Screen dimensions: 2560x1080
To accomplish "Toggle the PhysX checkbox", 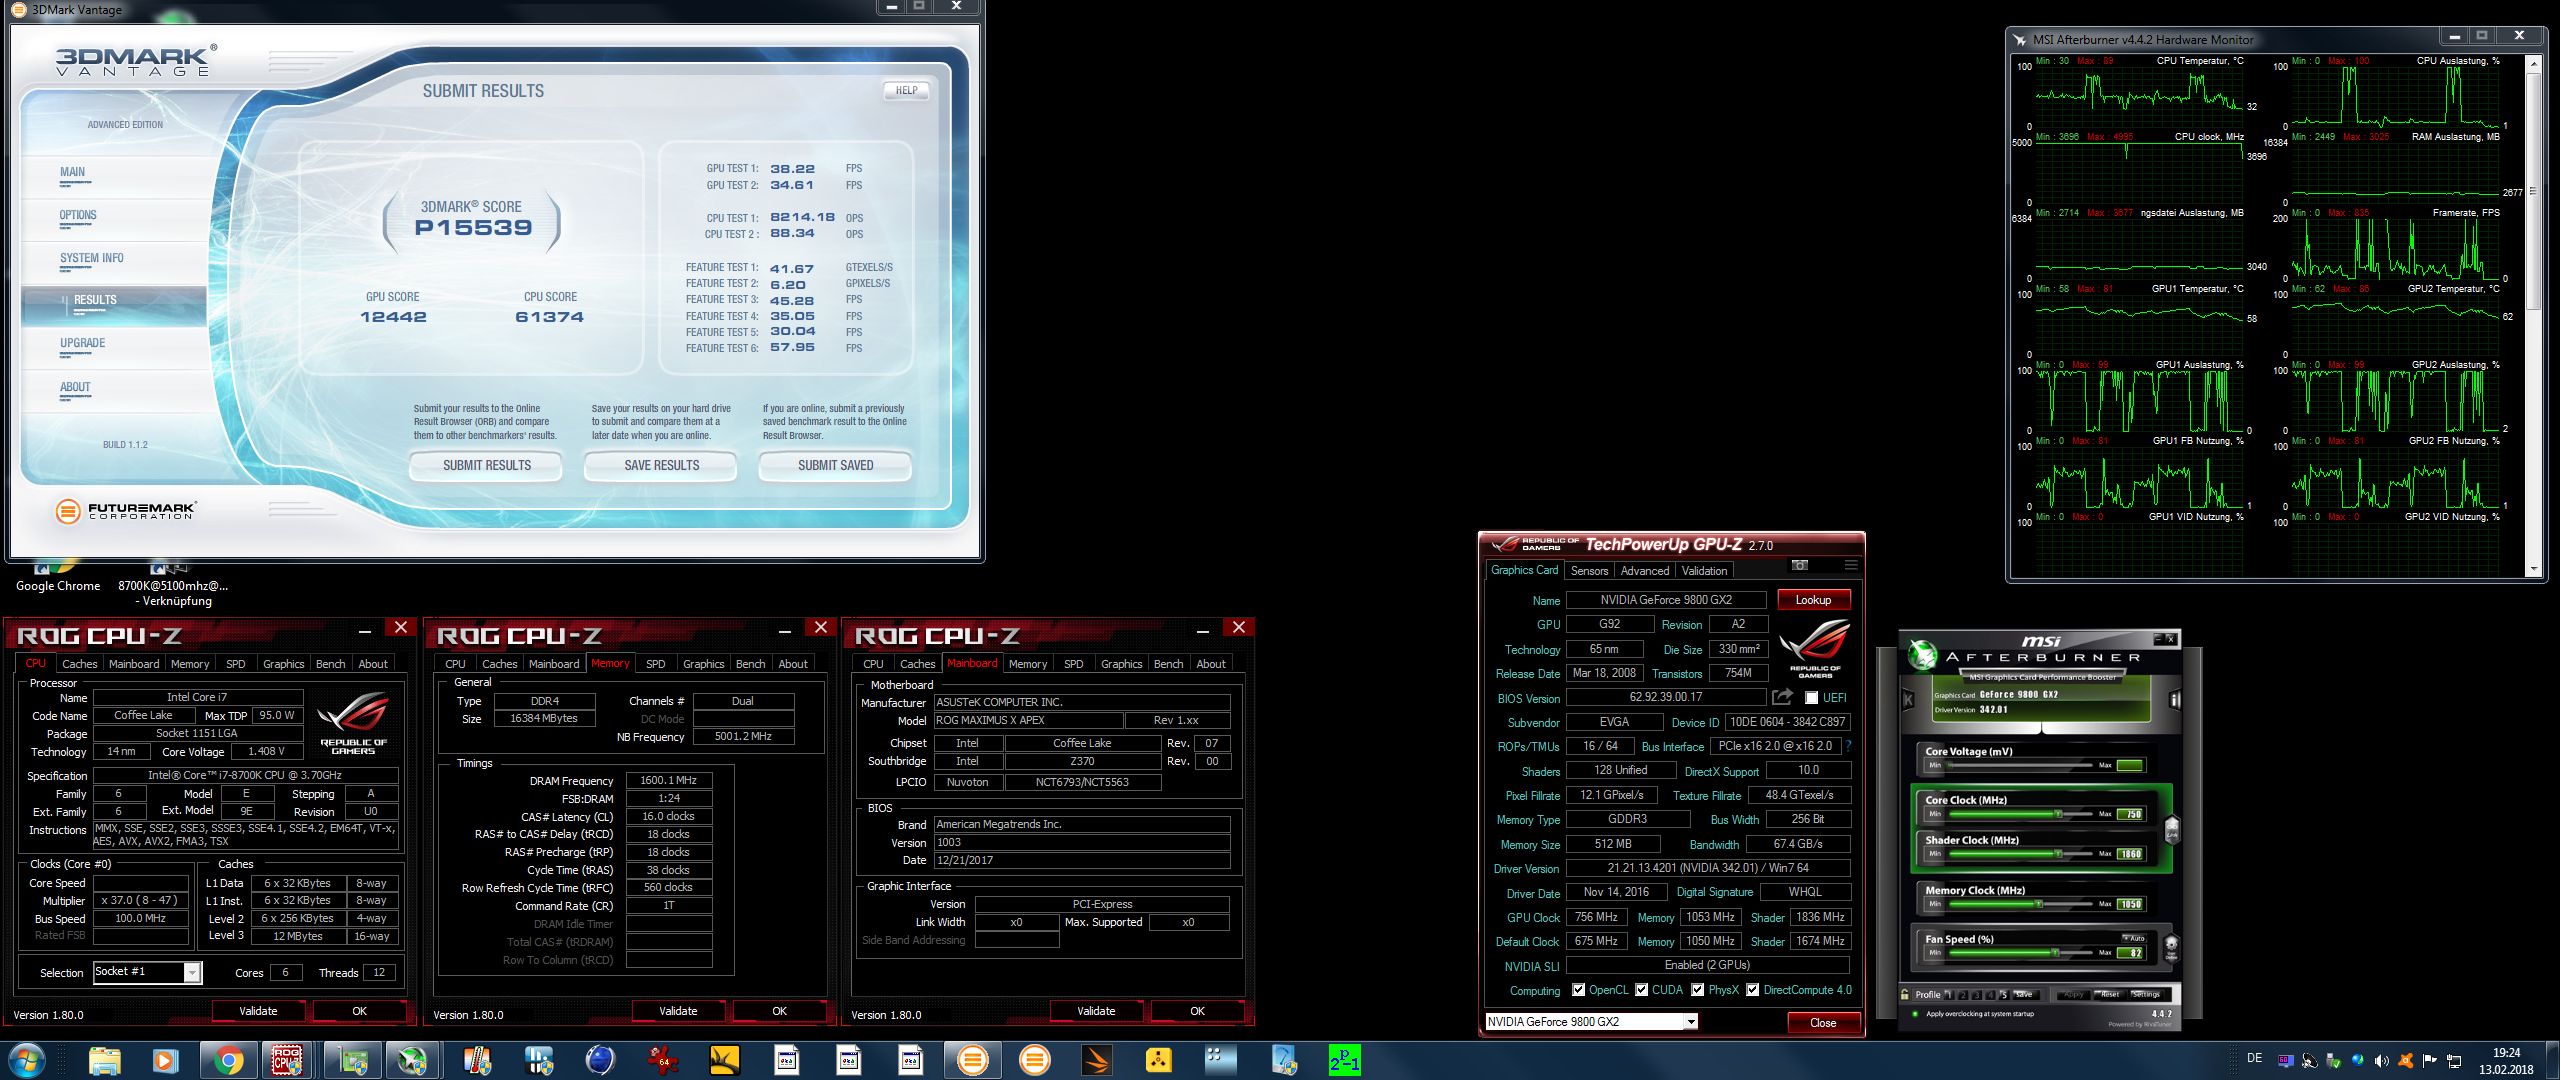I will point(1697,990).
